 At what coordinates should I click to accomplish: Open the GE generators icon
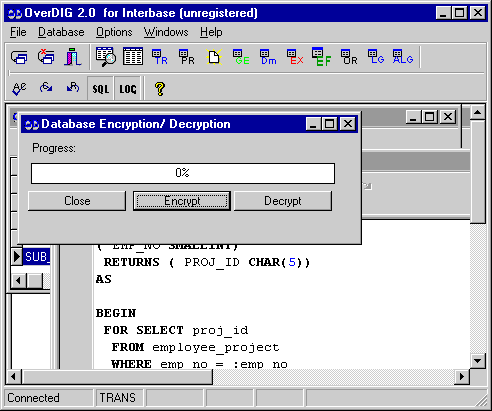[241, 57]
